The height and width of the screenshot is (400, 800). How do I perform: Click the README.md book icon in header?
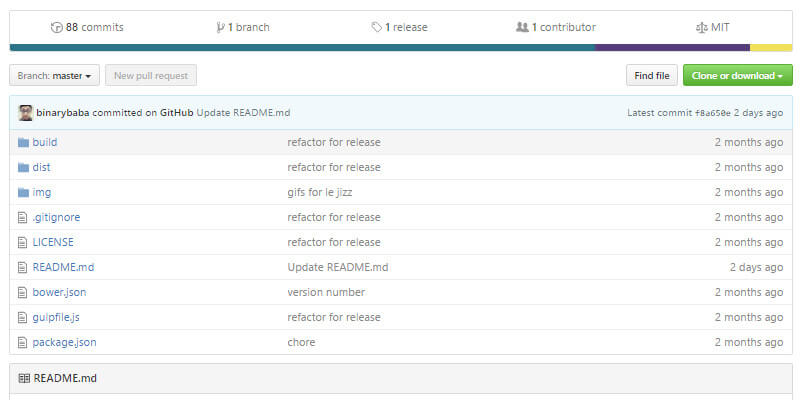click(24, 378)
